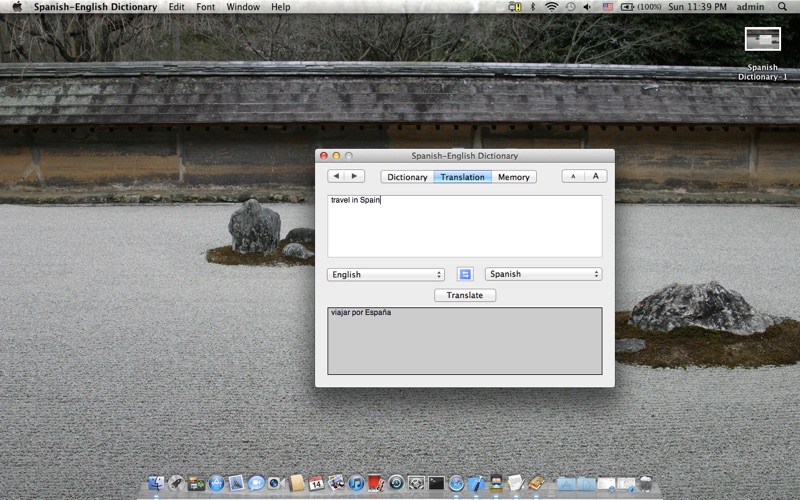
Task: Click the 'viajar por España' translation output area
Action: pyautogui.click(x=465, y=341)
